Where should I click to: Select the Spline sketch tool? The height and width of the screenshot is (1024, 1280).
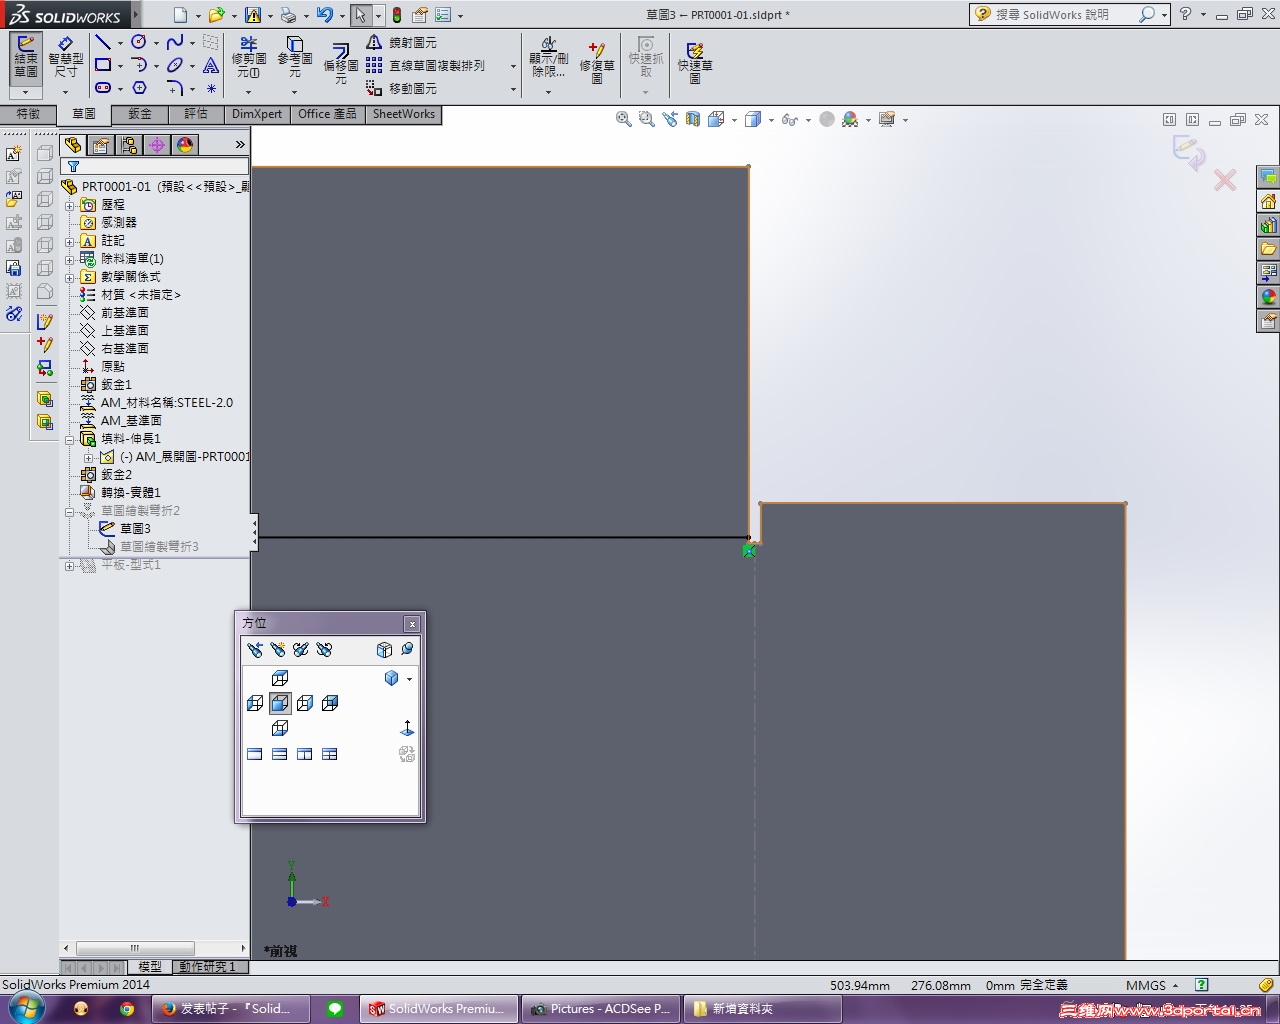[x=175, y=42]
